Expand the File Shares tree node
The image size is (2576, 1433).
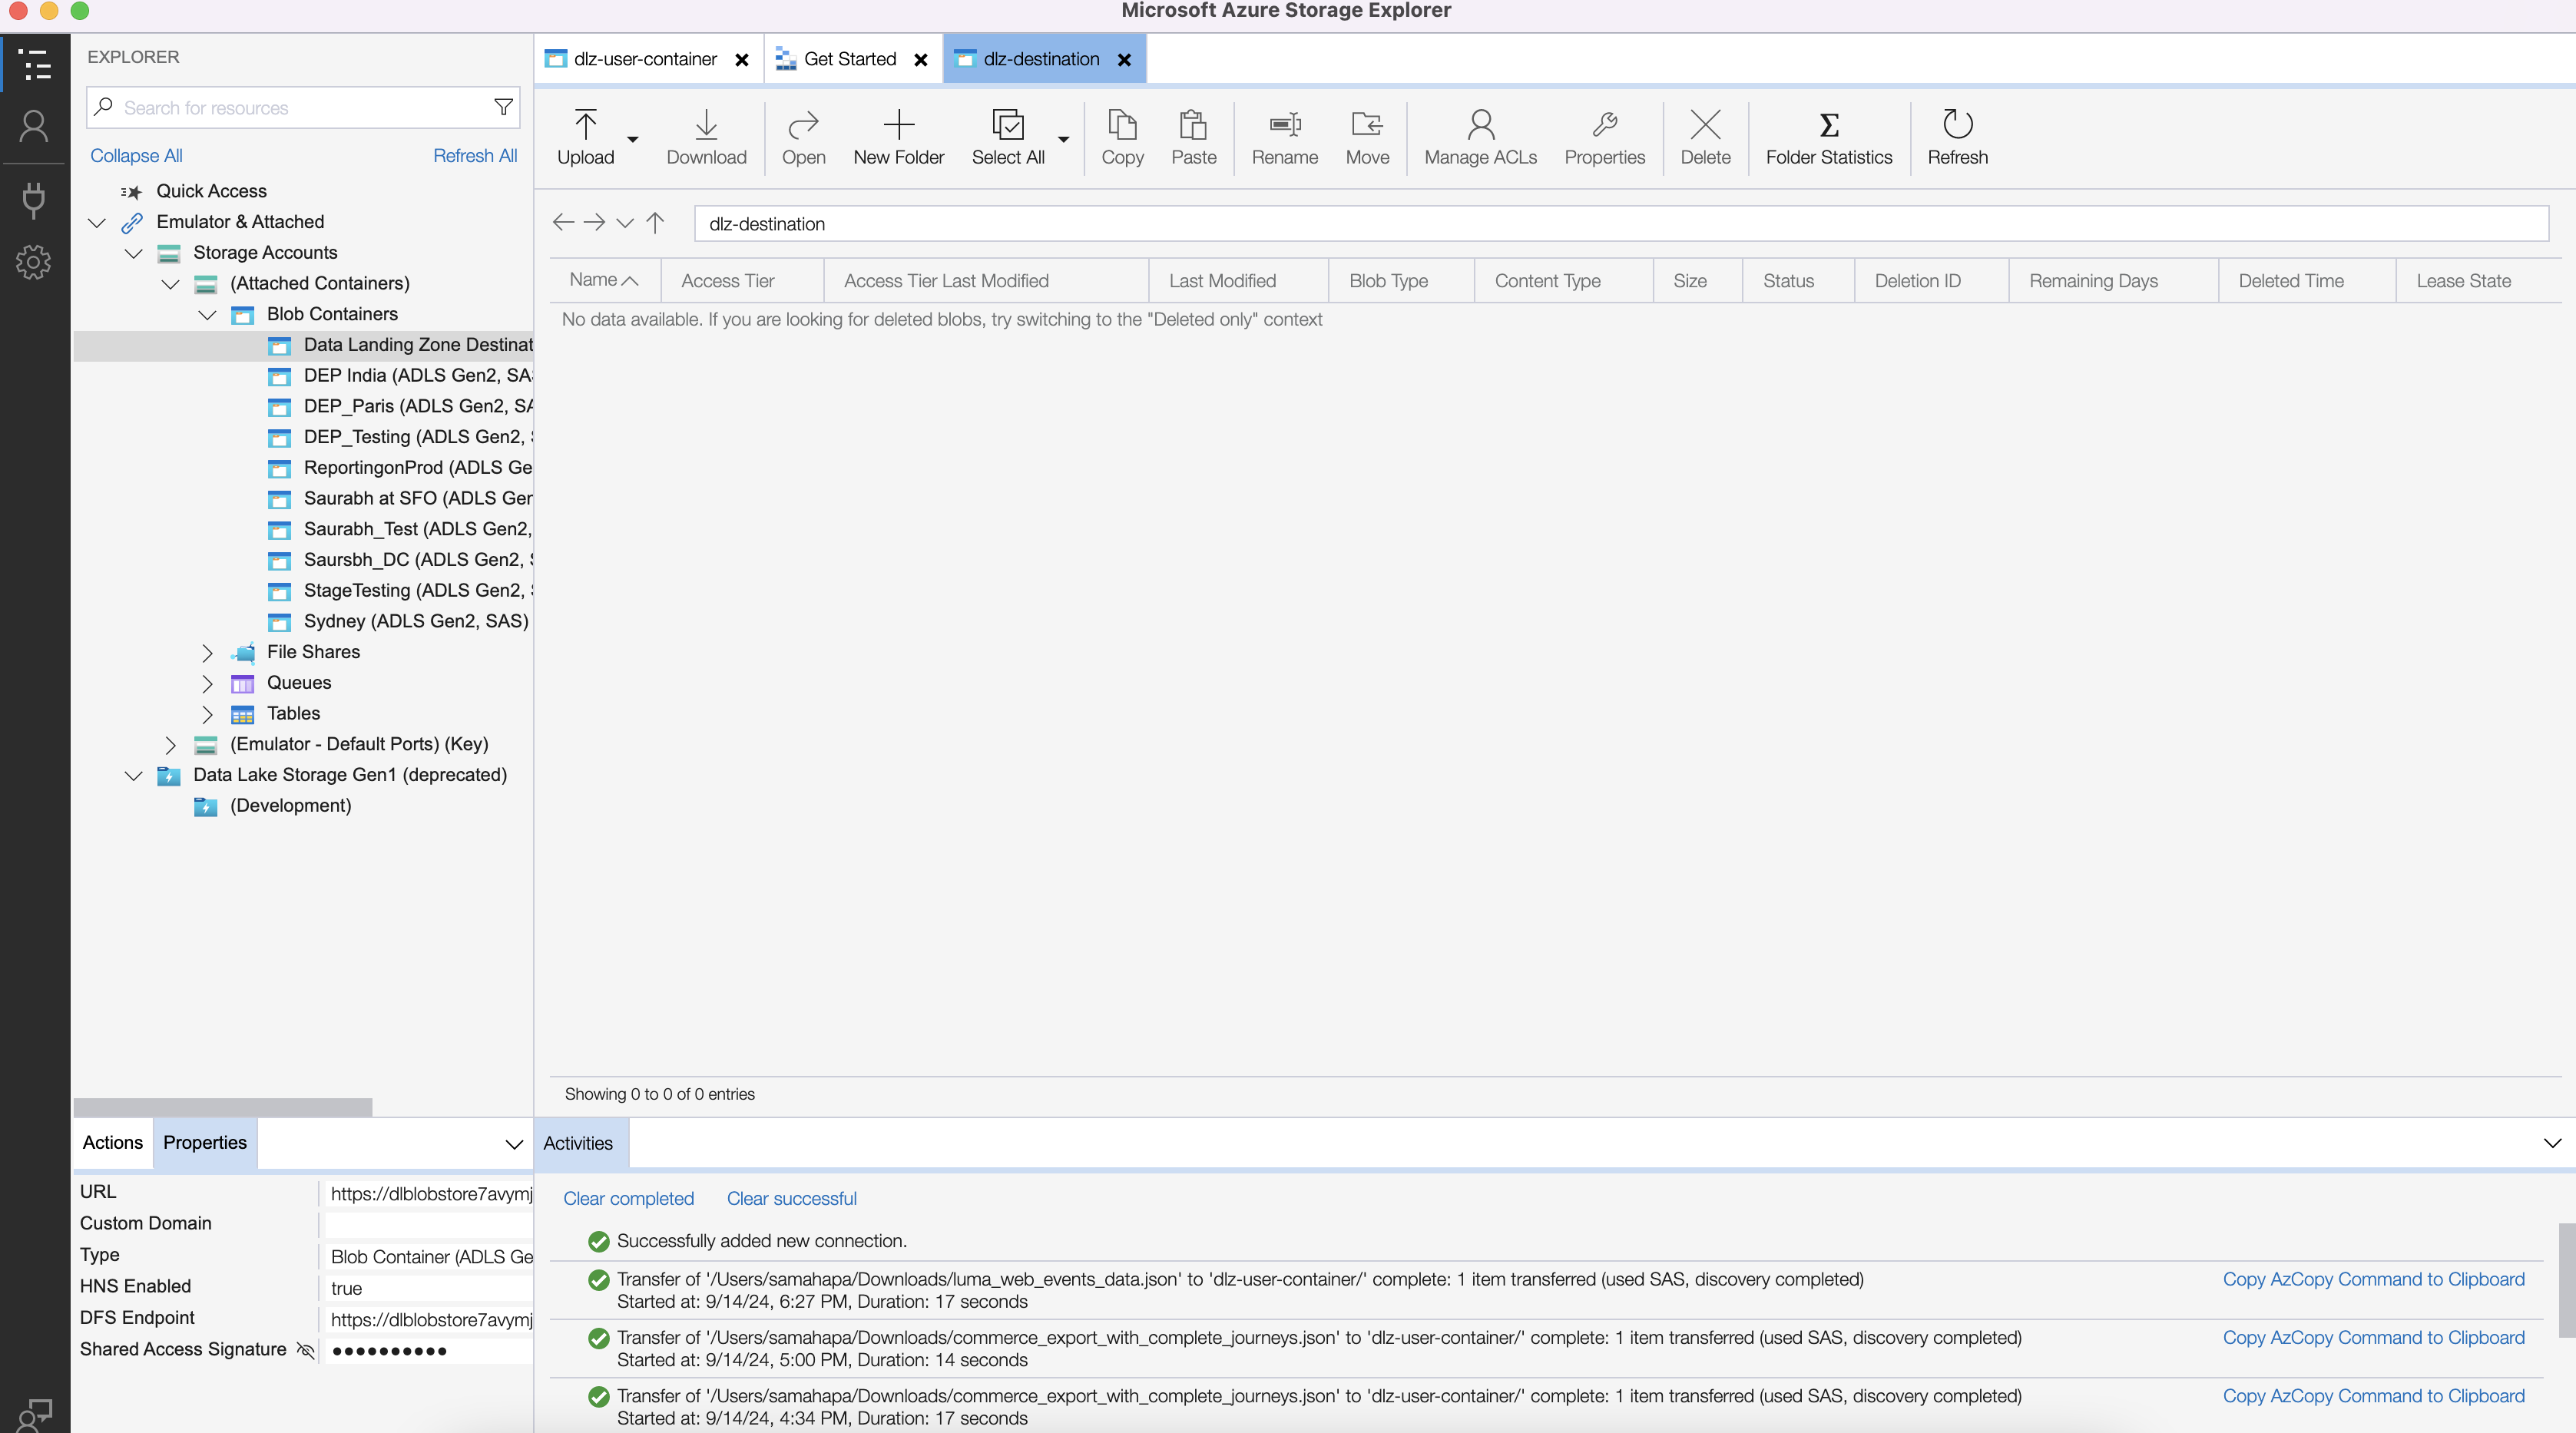tap(207, 653)
